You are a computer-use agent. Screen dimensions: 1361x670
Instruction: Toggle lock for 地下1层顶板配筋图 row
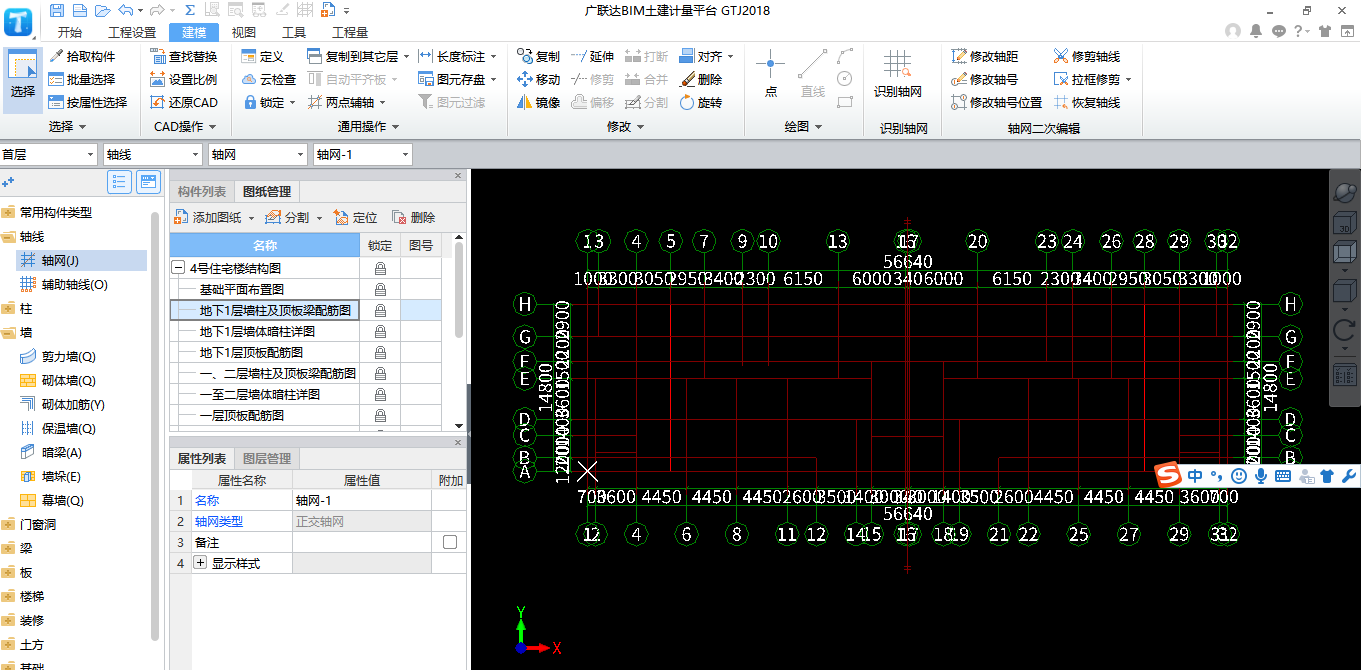[380, 353]
